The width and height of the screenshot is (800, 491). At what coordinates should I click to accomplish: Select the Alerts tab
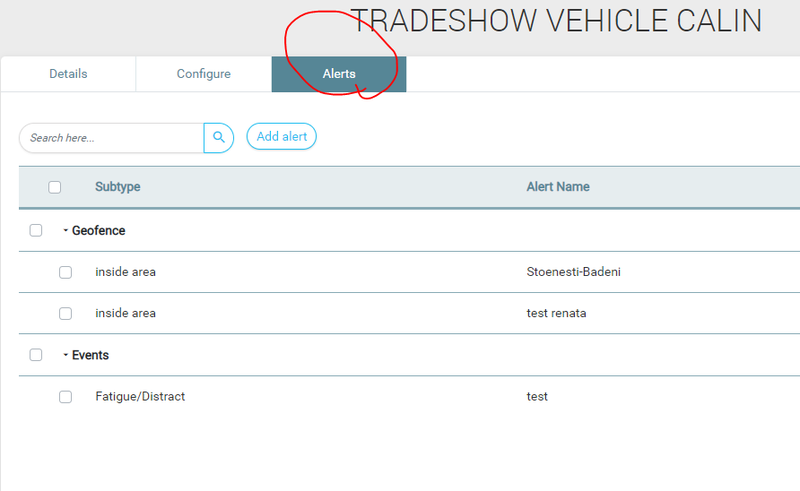pos(339,74)
